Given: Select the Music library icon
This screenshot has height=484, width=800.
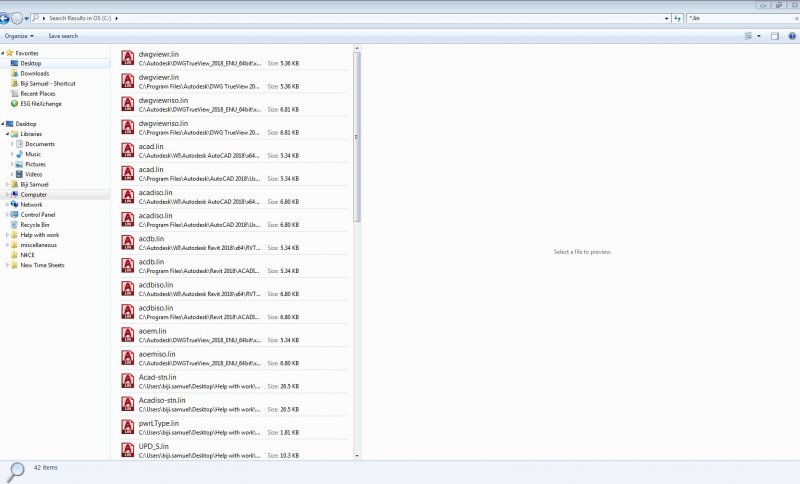Looking at the screenshot, I should [x=19, y=154].
